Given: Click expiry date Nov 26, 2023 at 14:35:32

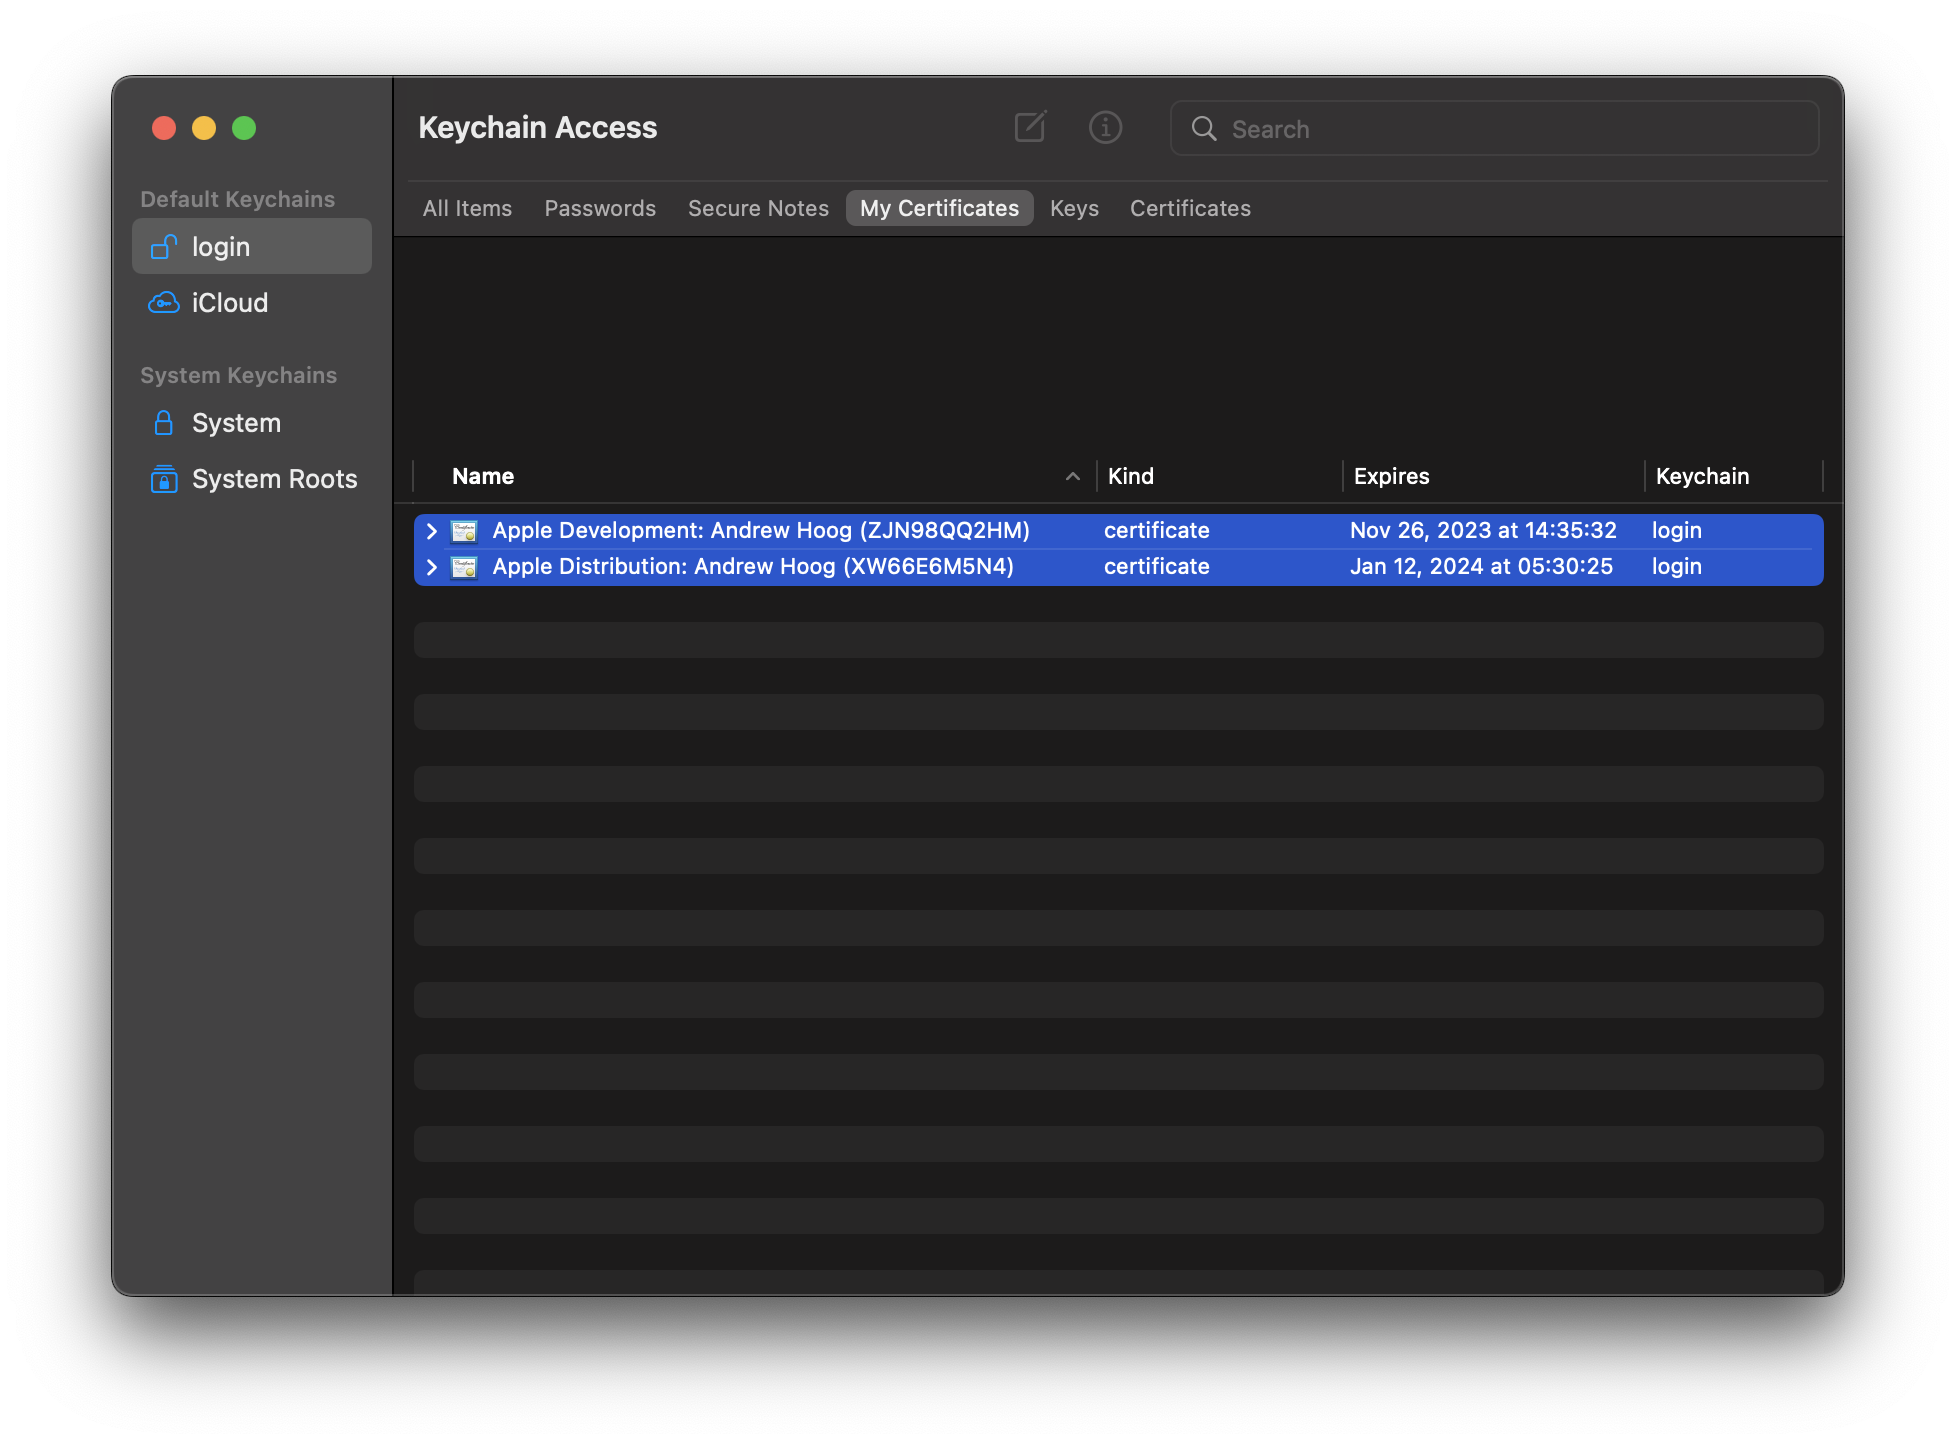Looking at the screenshot, I should coord(1483,530).
